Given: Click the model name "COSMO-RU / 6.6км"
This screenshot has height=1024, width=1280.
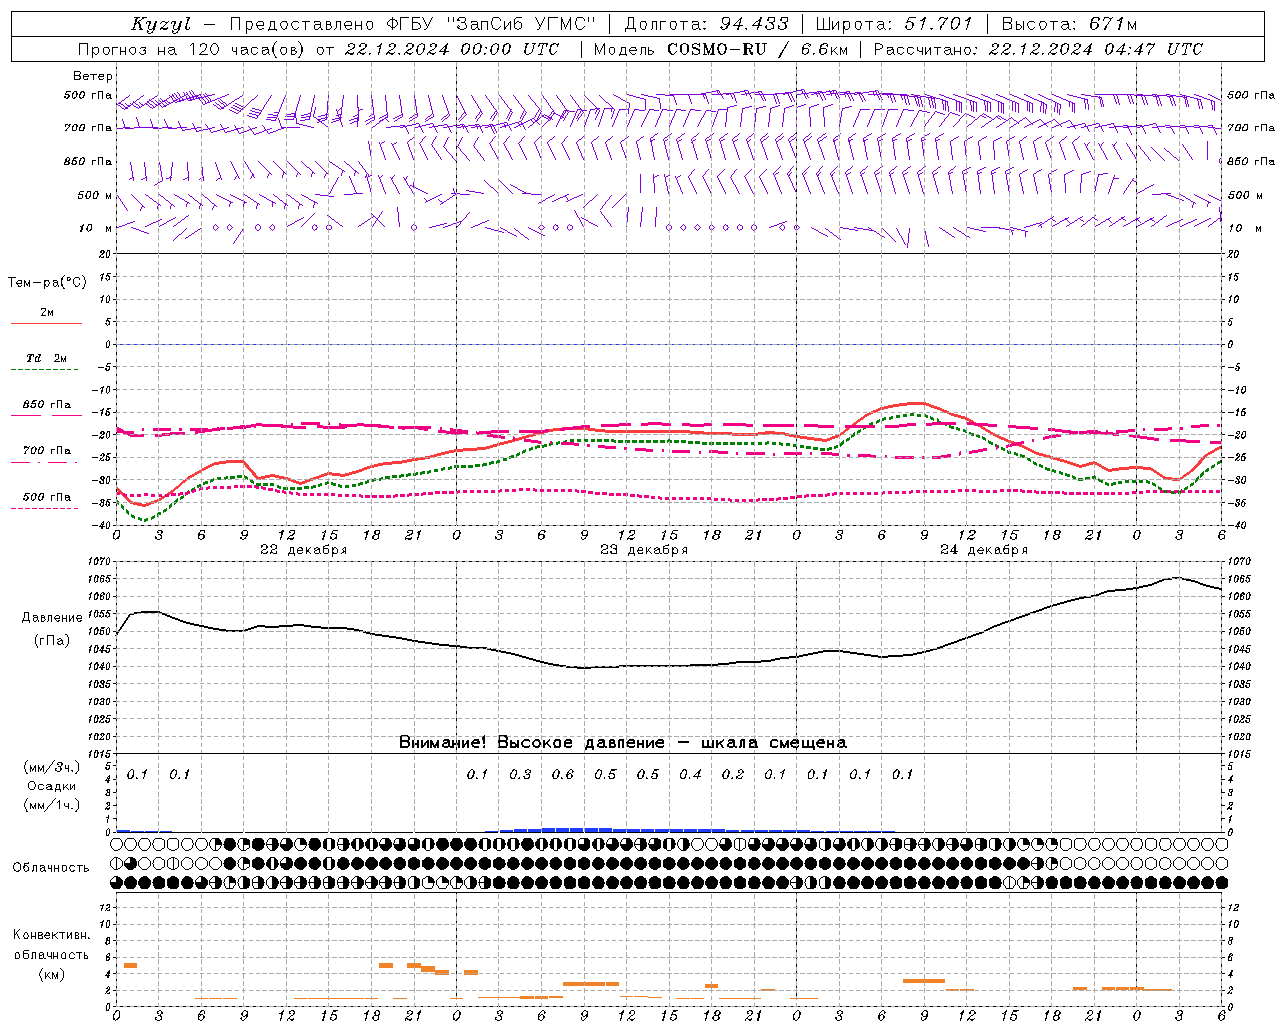Looking at the screenshot, I should coord(758,49).
